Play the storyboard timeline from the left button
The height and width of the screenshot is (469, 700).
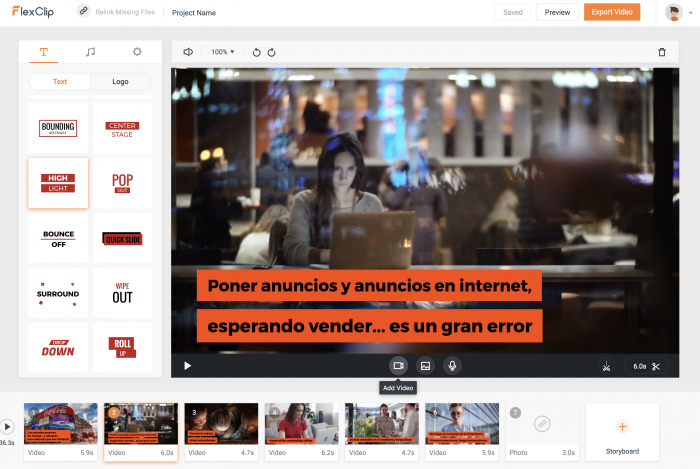click(x=7, y=427)
